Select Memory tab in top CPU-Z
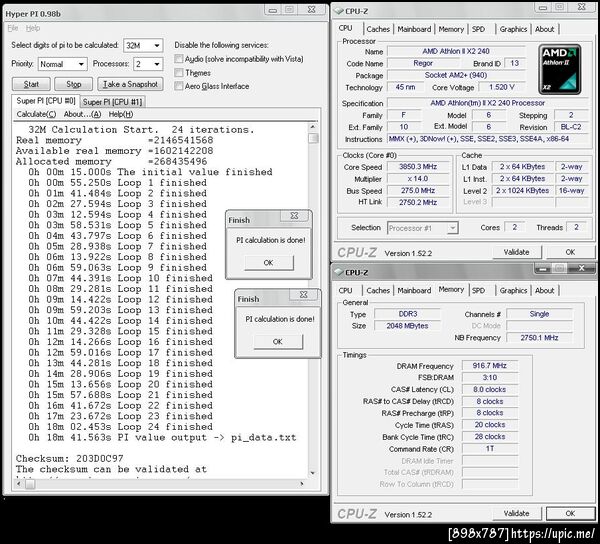Image resolution: width=600 pixels, height=544 pixels. tap(451, 29)
